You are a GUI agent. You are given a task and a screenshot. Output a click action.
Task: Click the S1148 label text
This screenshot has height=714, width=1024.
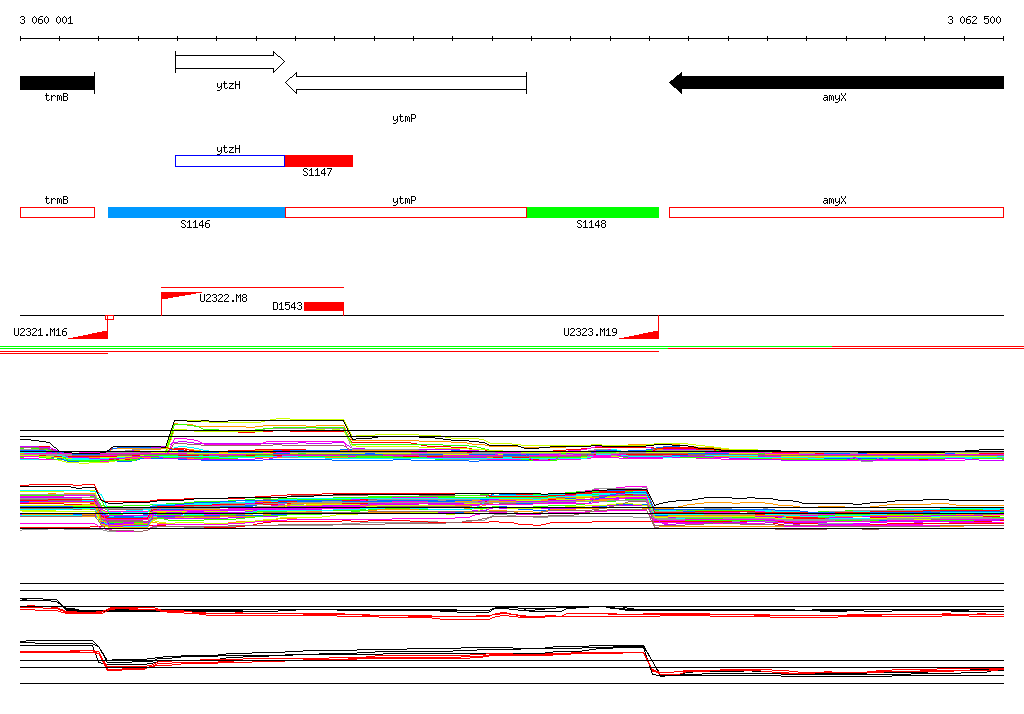pos(591,224)
